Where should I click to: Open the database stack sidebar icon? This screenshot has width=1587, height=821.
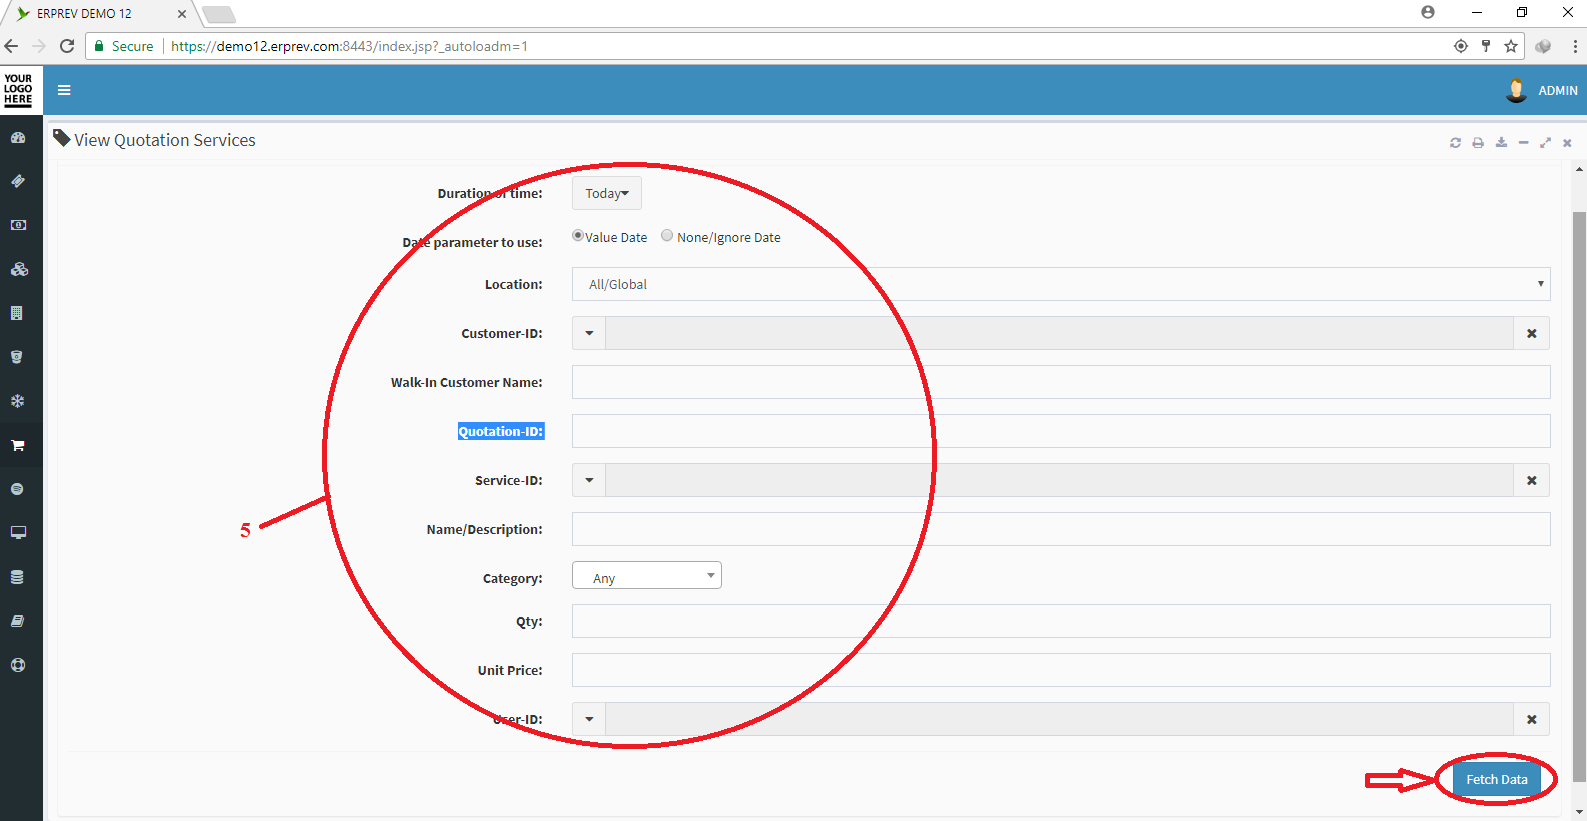[17, 577]
